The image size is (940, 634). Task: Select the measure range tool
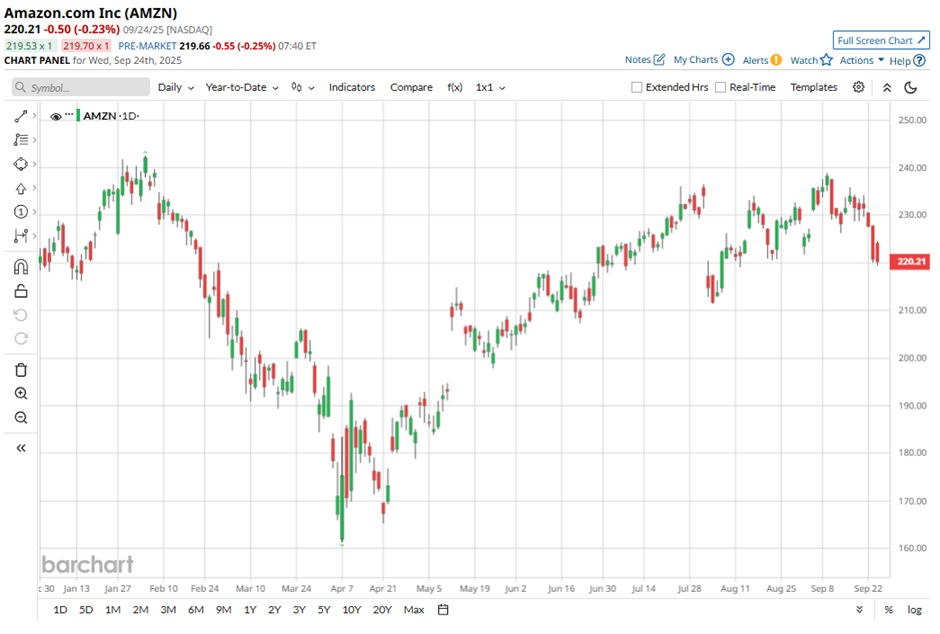pos(21,236)
